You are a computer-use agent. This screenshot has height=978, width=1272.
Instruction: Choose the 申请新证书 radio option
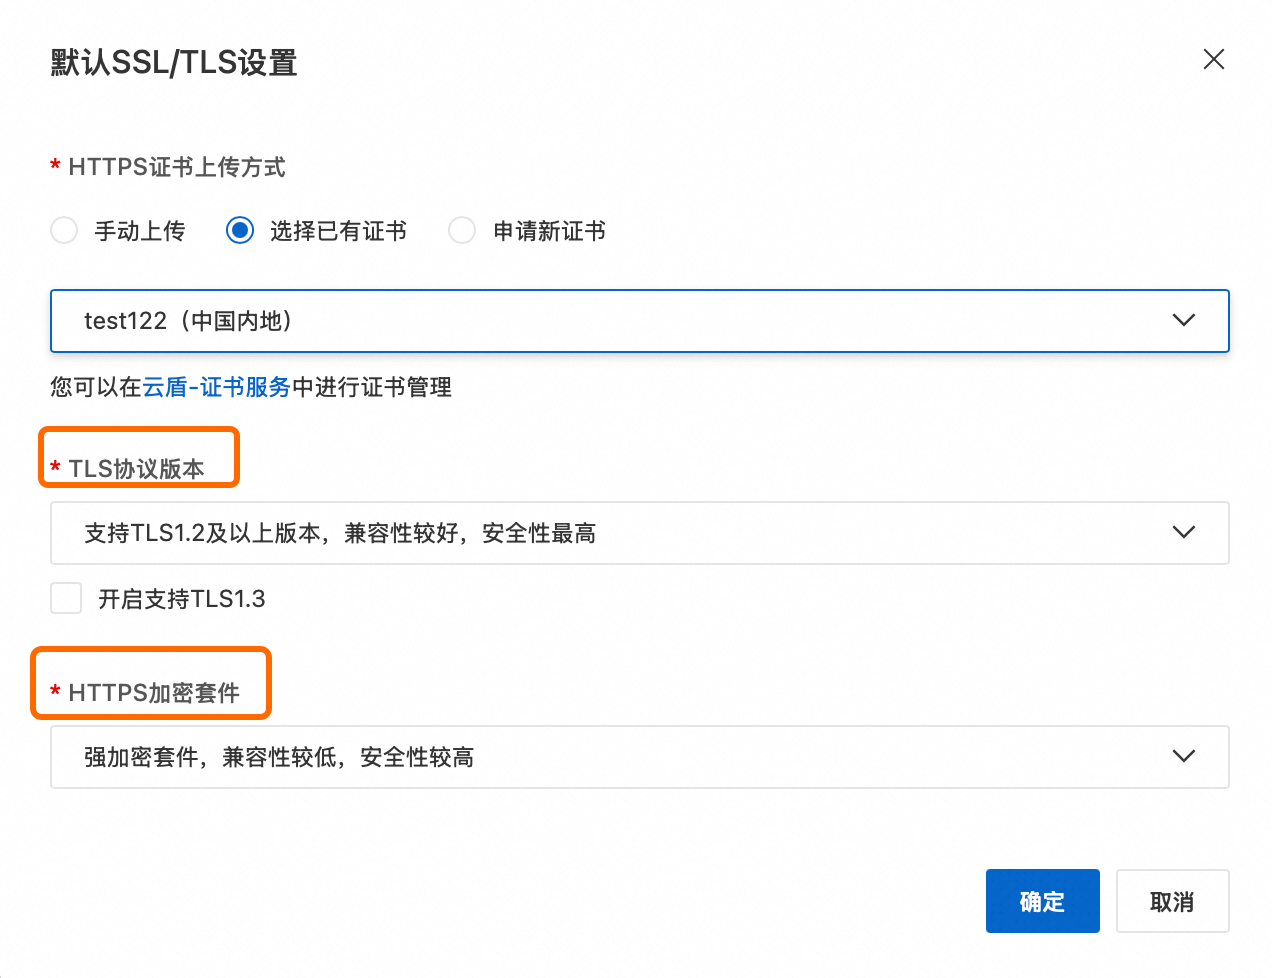[x=462, y=231]
